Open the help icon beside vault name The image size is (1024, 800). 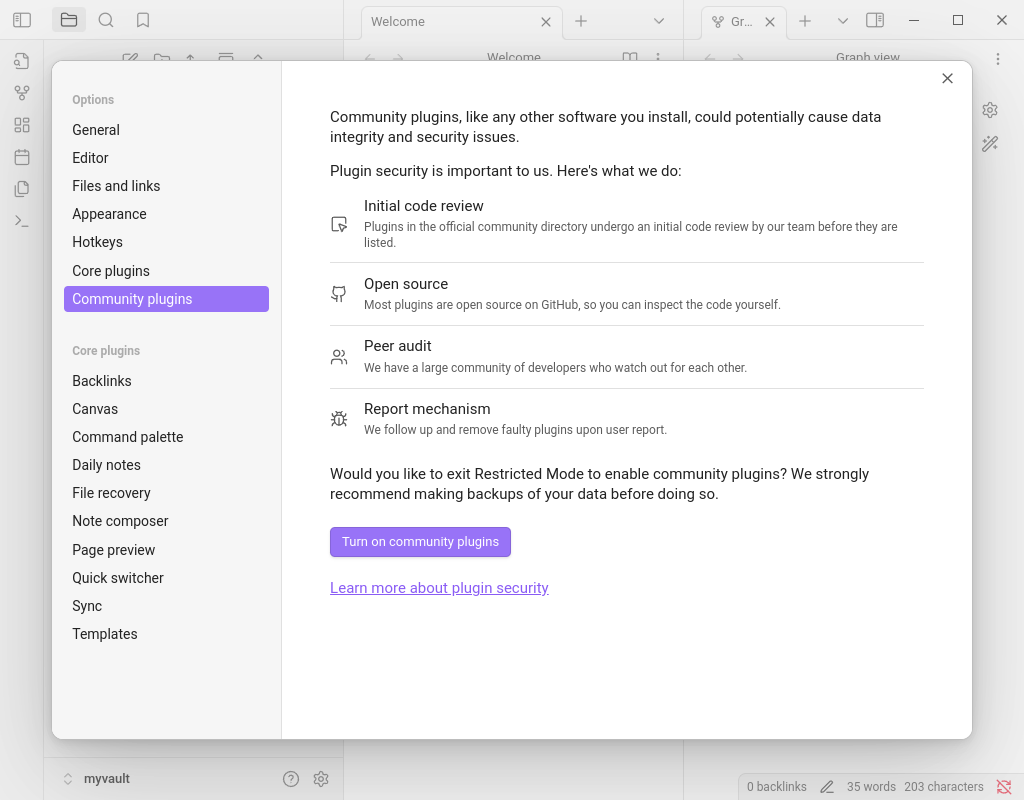[x=291, y=779]
